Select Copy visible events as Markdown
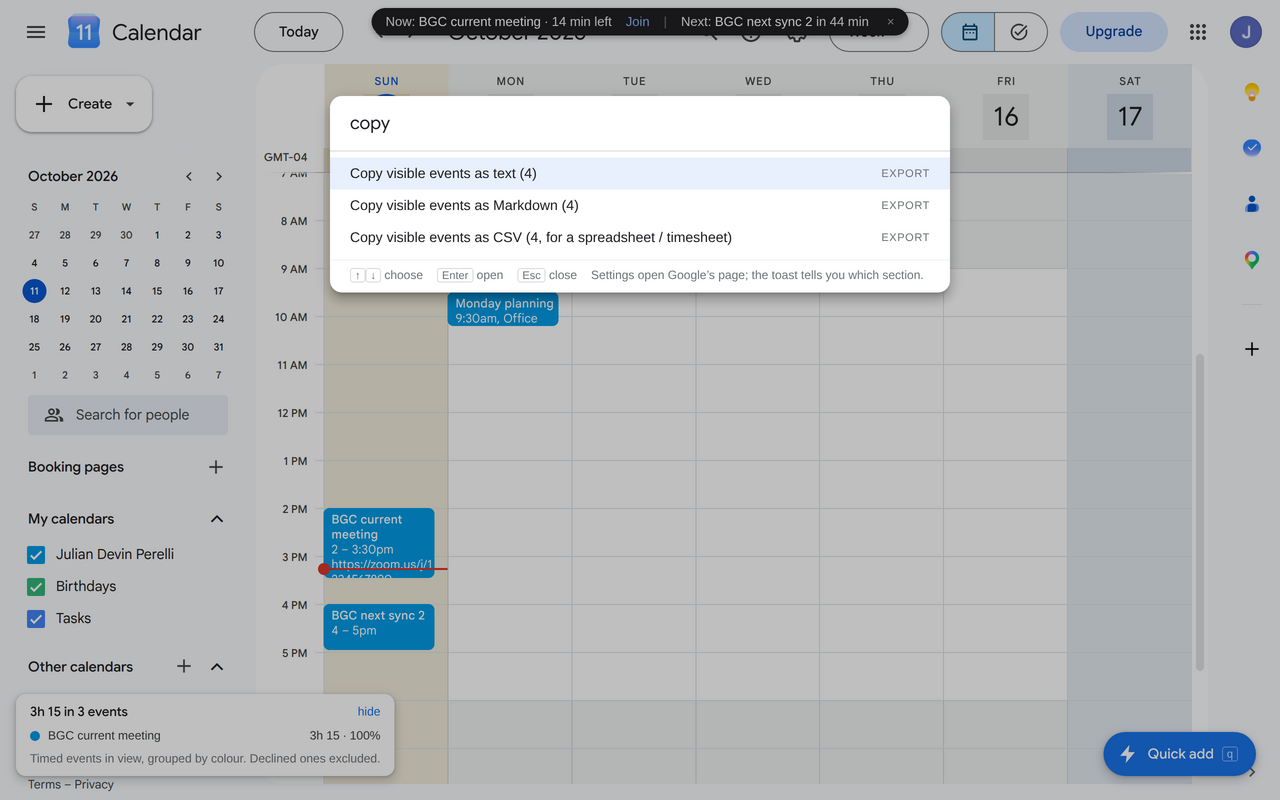1280x800 pixels. (640, 205)
